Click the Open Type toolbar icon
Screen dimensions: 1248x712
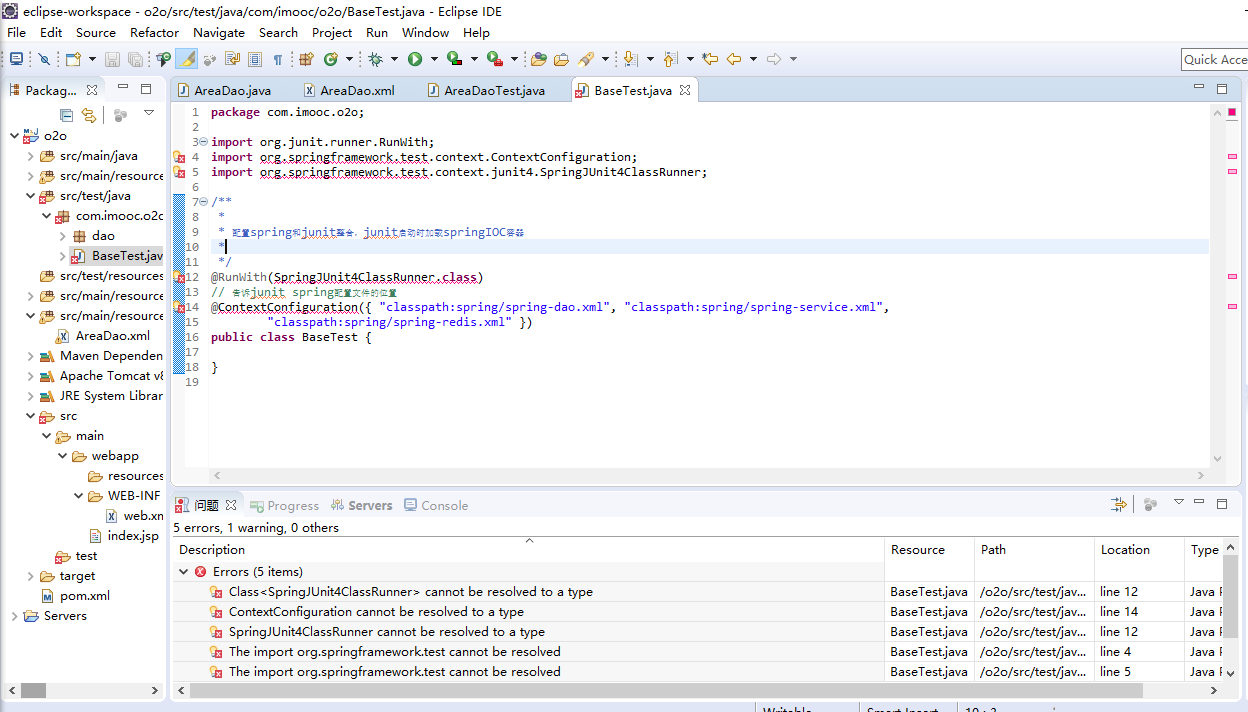pyautogui.click(x=539, y=60)
